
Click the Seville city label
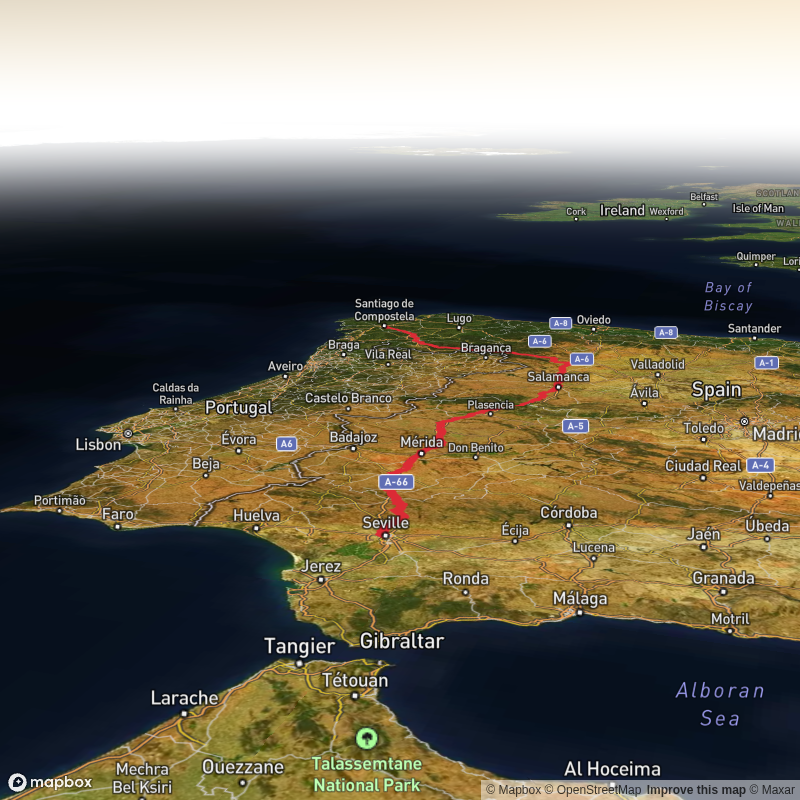386,523
